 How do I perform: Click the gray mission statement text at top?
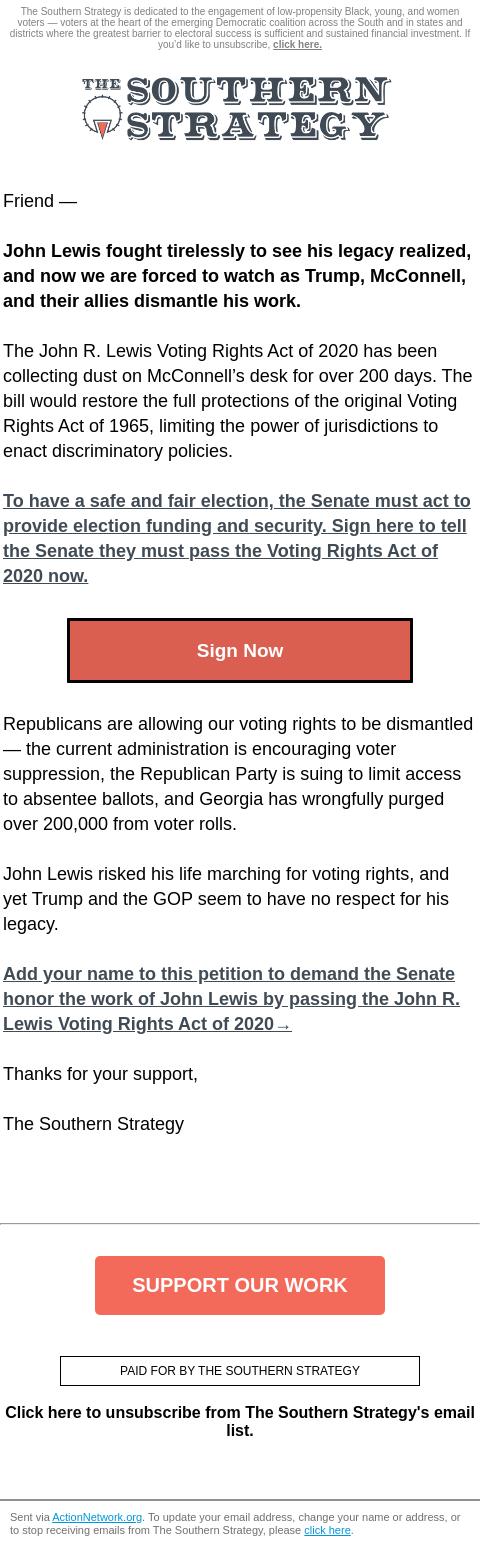tap(240, 28)
